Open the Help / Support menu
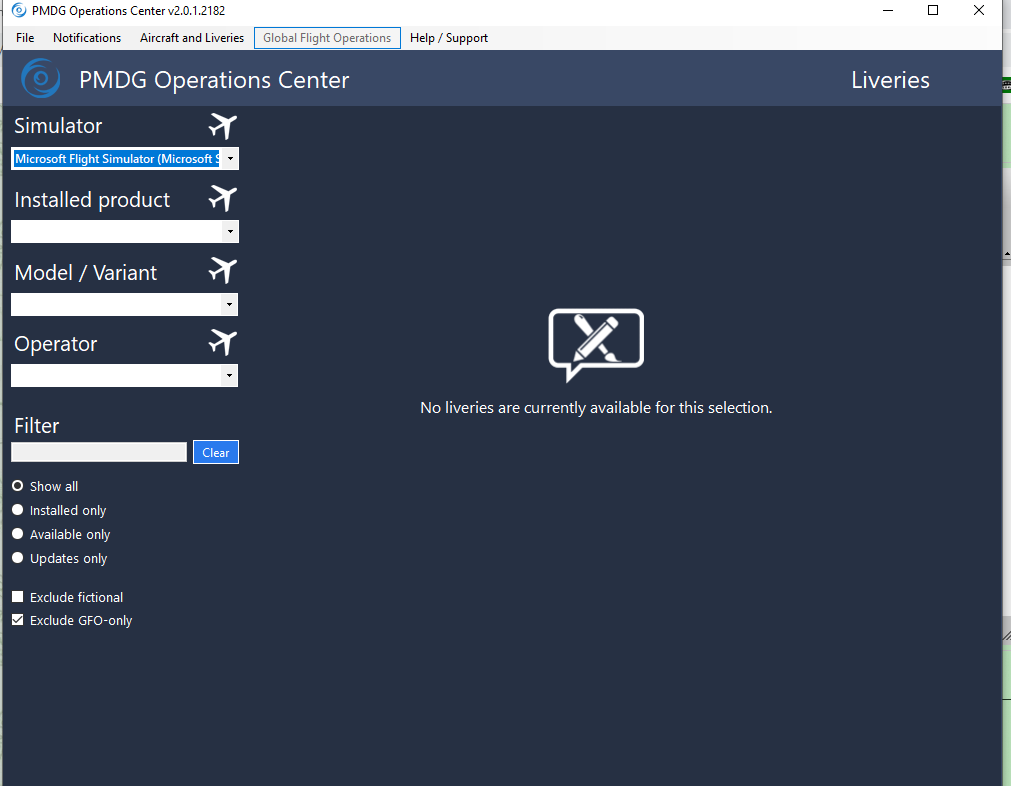The height and width of the screenshot is (786, 1011). [x=449, y=38]
